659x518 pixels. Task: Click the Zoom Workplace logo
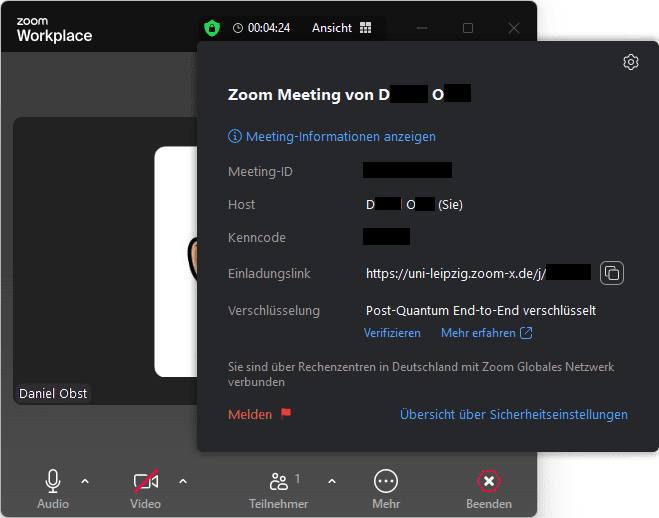coord(54,30)
